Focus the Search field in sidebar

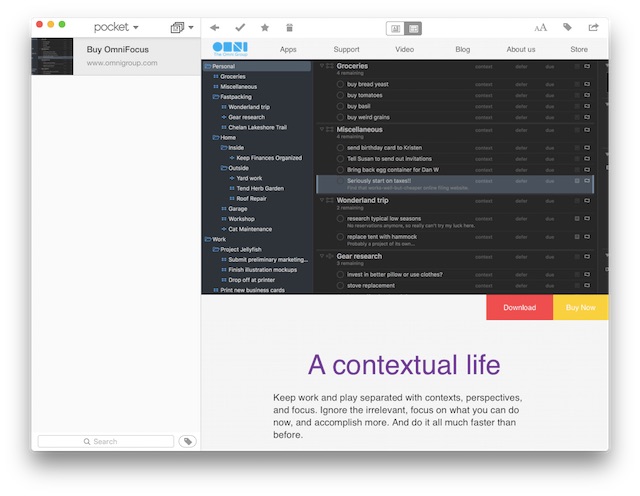(x=106, y=441)
